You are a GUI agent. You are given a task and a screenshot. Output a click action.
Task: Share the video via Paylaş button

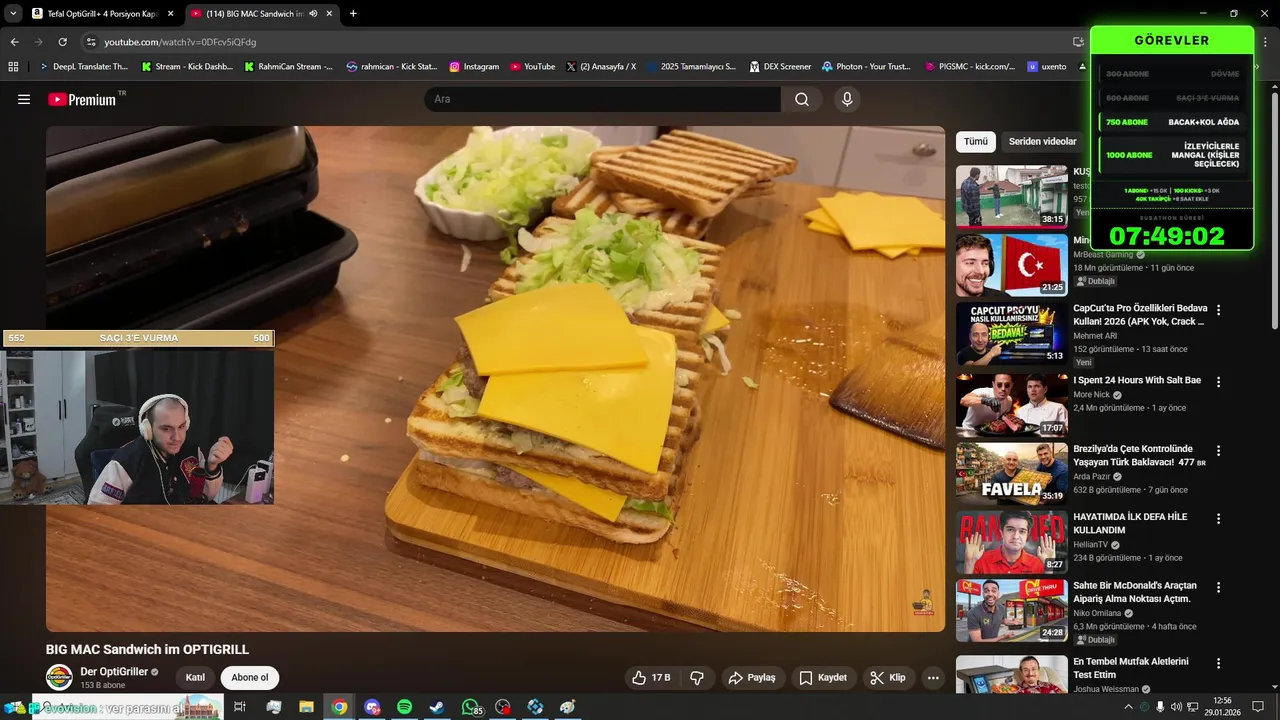click(752, 678)
